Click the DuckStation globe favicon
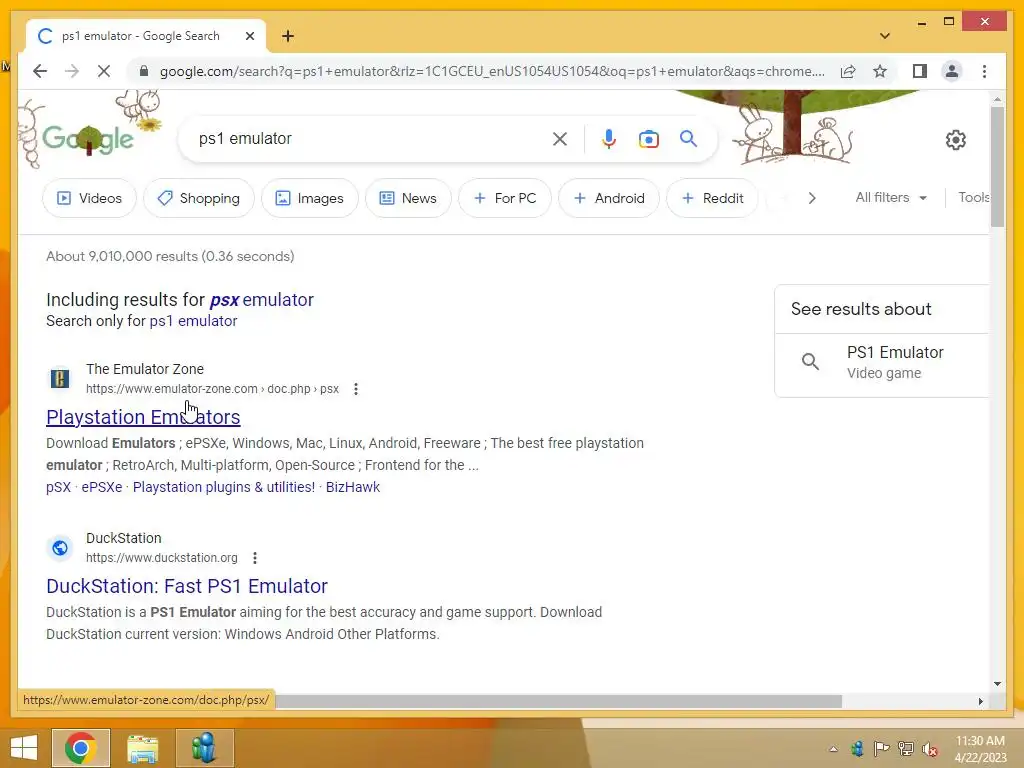 tap(60, 547)
